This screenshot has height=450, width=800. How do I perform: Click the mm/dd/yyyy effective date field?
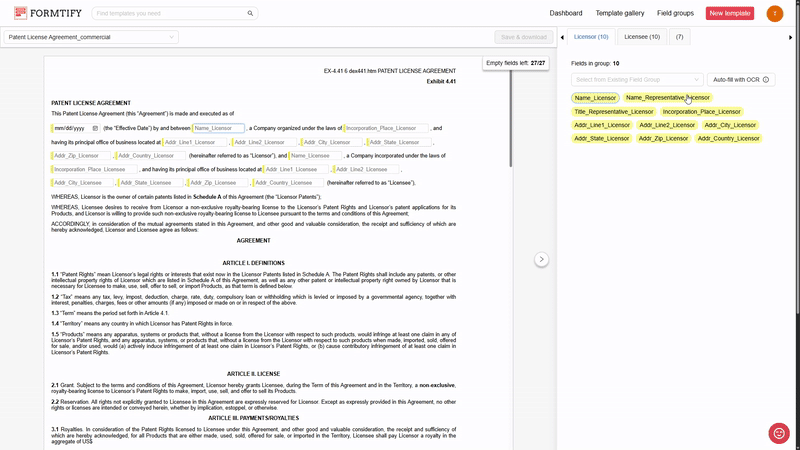[x=76, y=129]
